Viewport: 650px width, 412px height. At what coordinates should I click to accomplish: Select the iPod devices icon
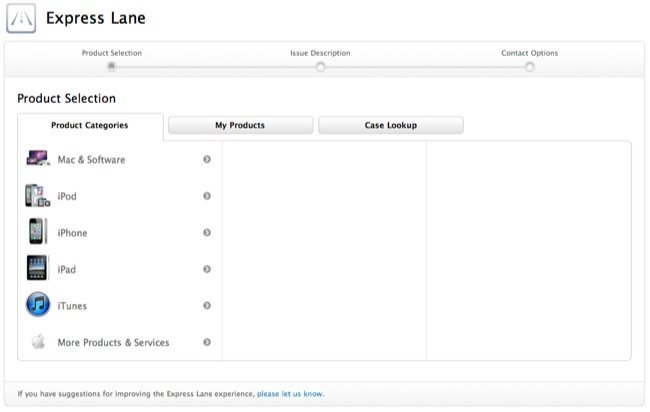pos(37,196)
